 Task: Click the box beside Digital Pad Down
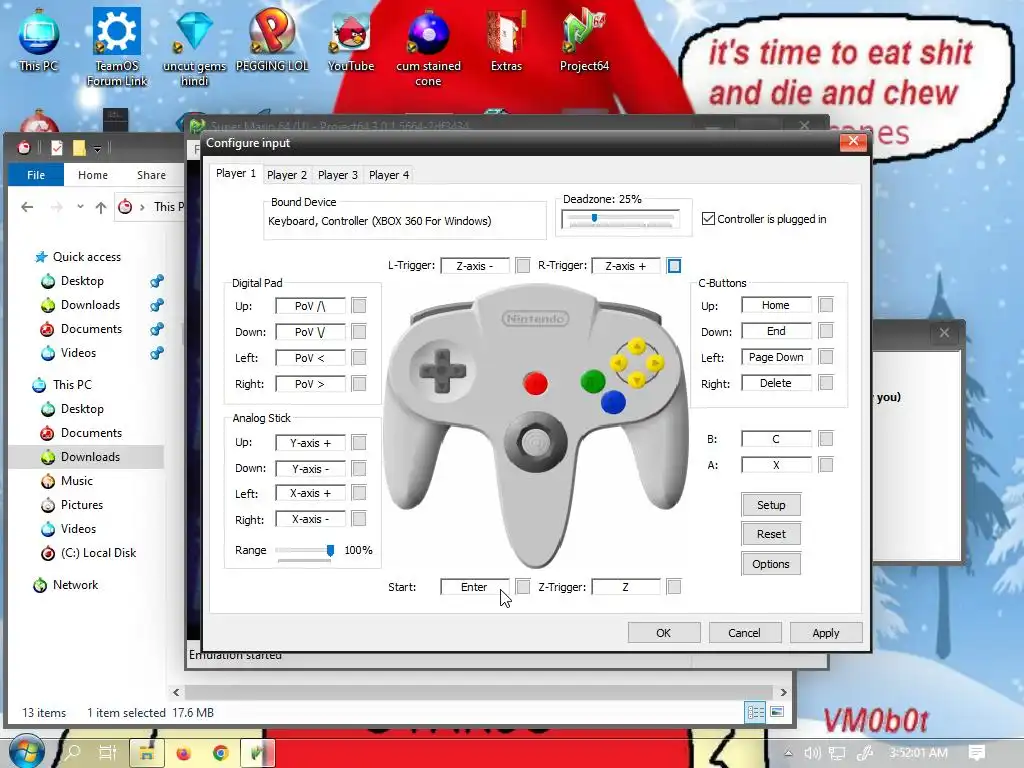[359, 332]
